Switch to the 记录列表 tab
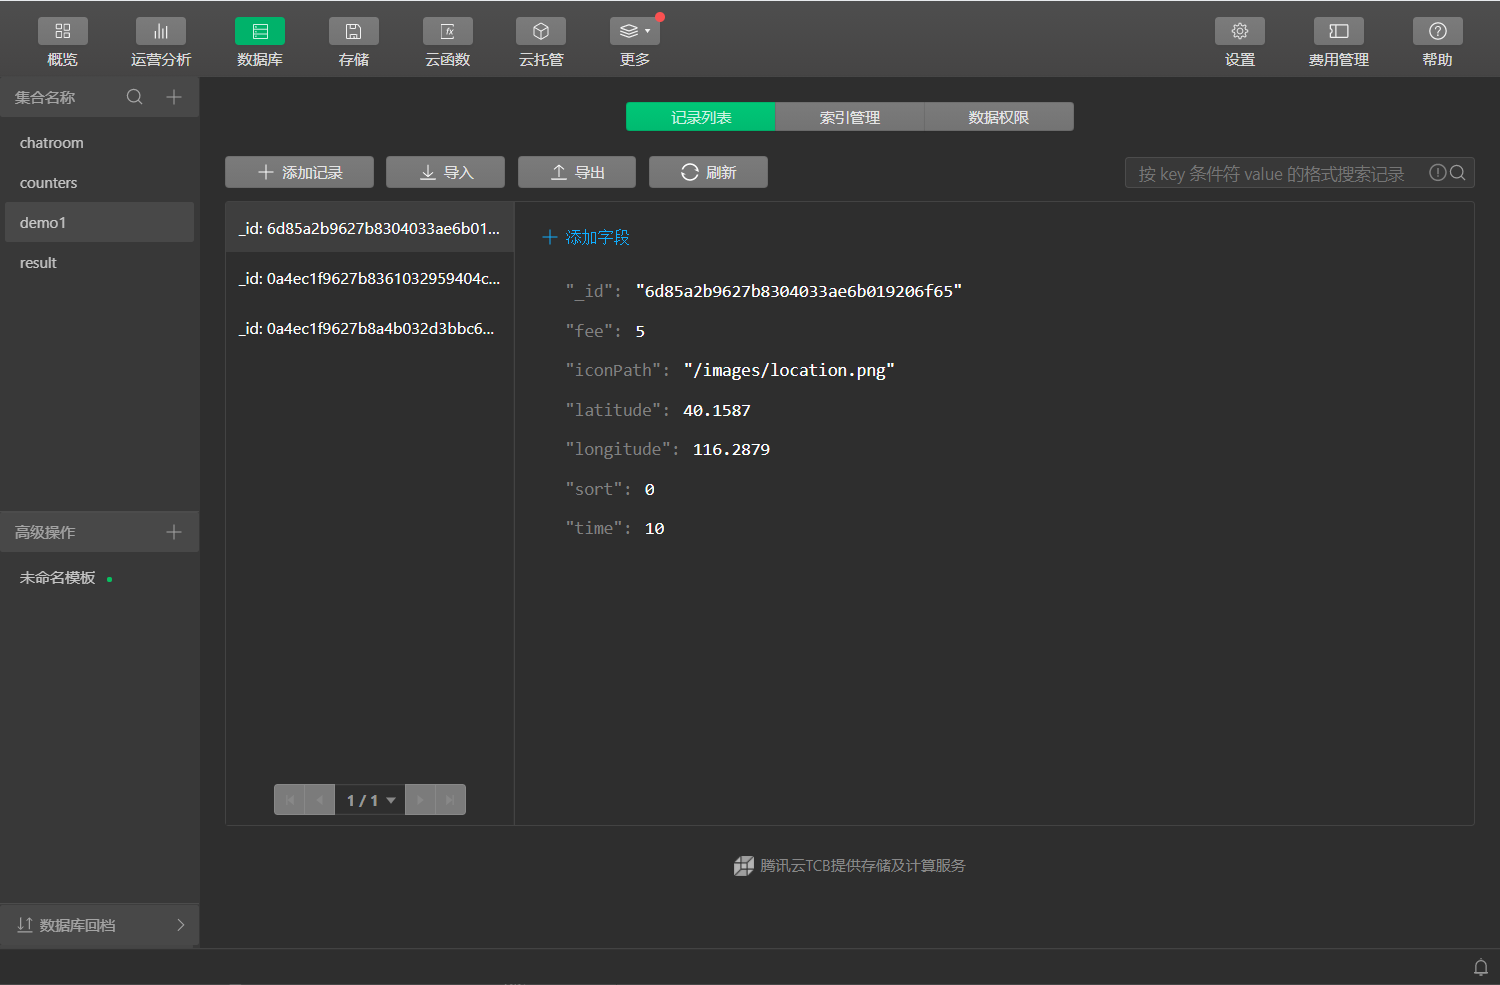Screen dimensions: 1500x985 pyautogui.click(x=700, y=117)
